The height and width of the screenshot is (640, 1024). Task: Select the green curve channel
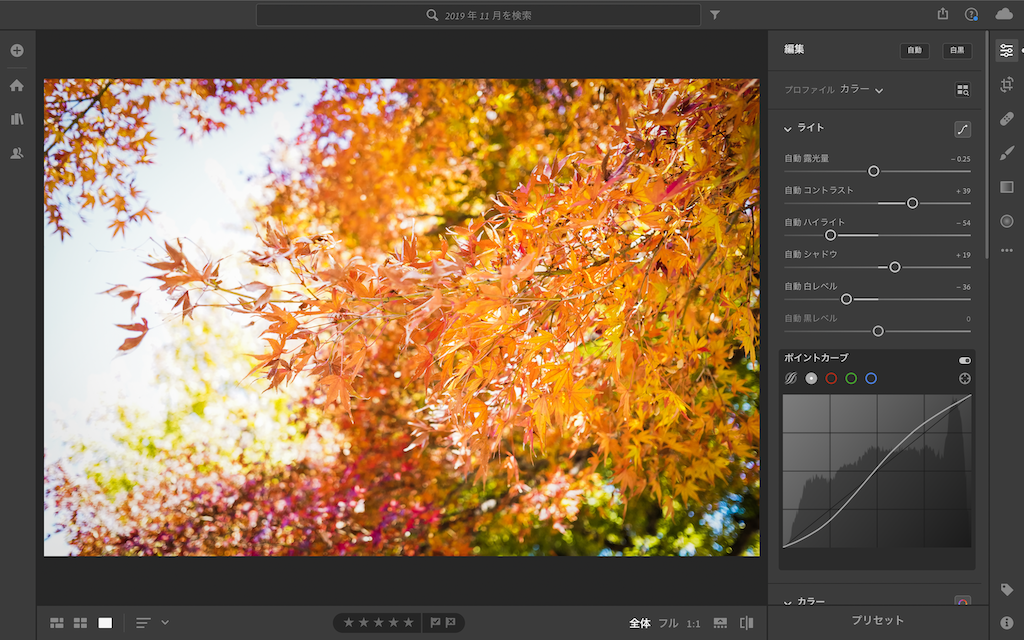click(x=851, y=379)
